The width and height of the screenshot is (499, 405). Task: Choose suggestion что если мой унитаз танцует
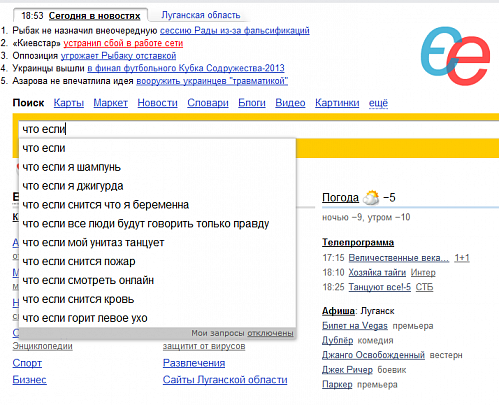pyautogui.click(x=157, y=242)
